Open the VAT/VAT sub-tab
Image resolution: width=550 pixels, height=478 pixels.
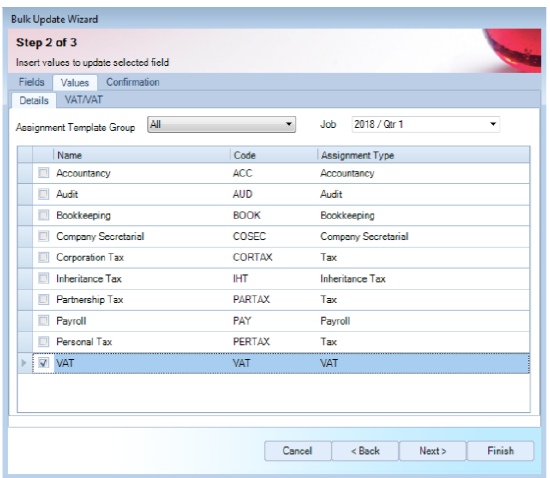84,100
